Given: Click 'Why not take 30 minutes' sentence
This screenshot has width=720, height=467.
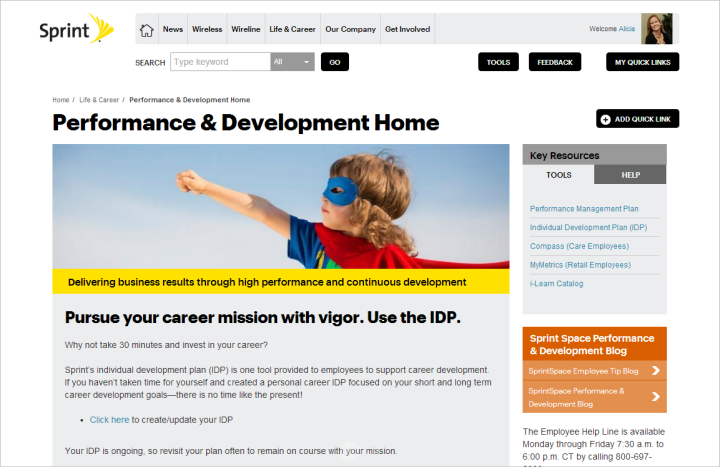Looking at the screenshot, I should point(166,345).
